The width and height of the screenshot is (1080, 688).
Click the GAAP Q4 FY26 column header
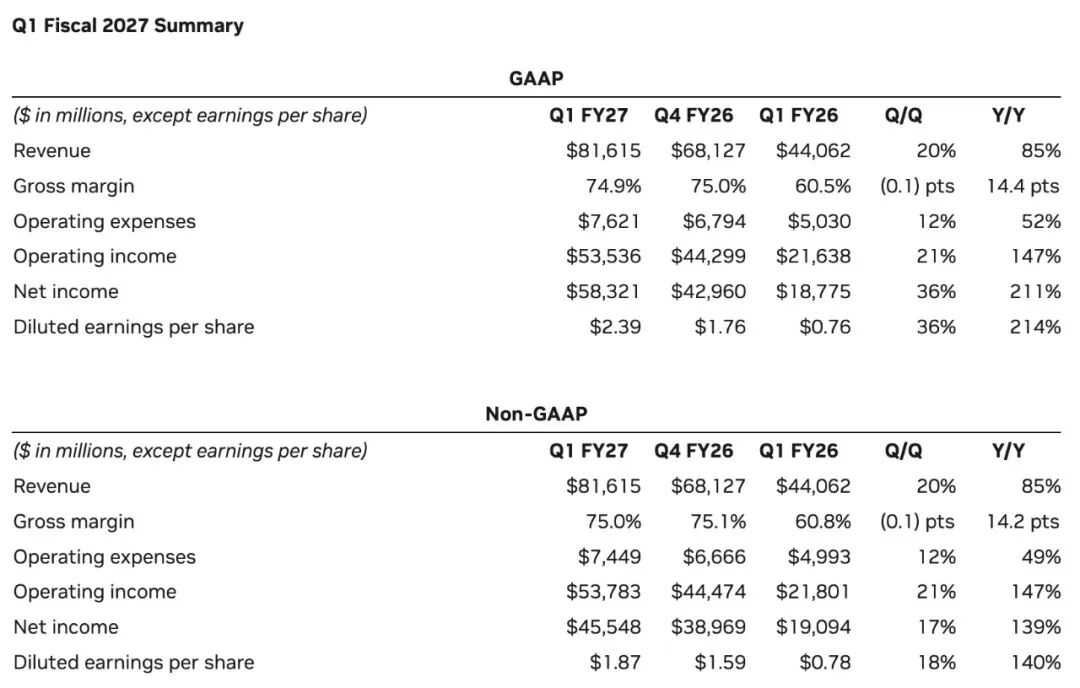(694, 115)
